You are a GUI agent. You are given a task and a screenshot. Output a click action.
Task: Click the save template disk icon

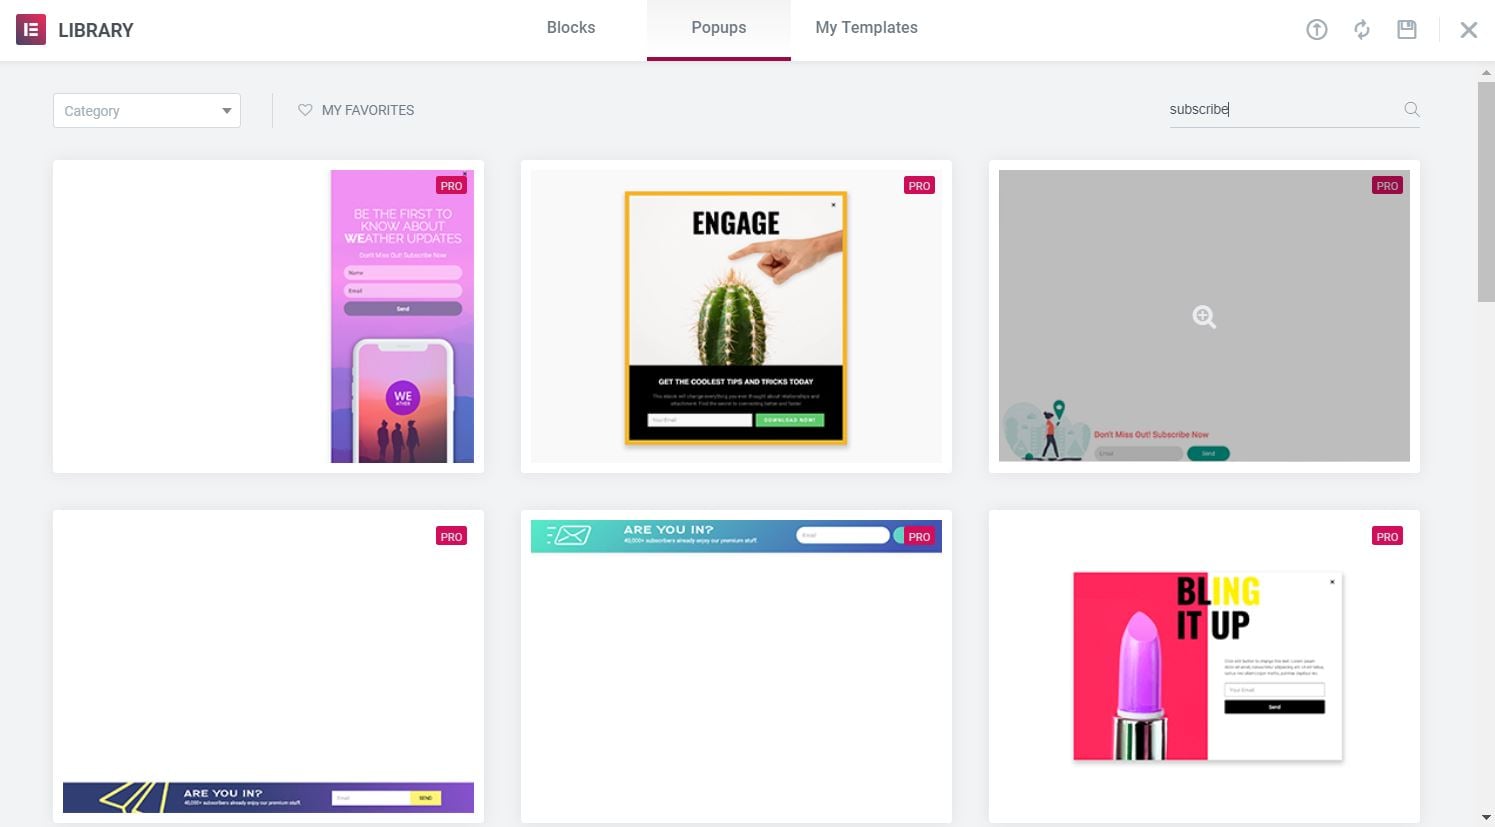1406,30
